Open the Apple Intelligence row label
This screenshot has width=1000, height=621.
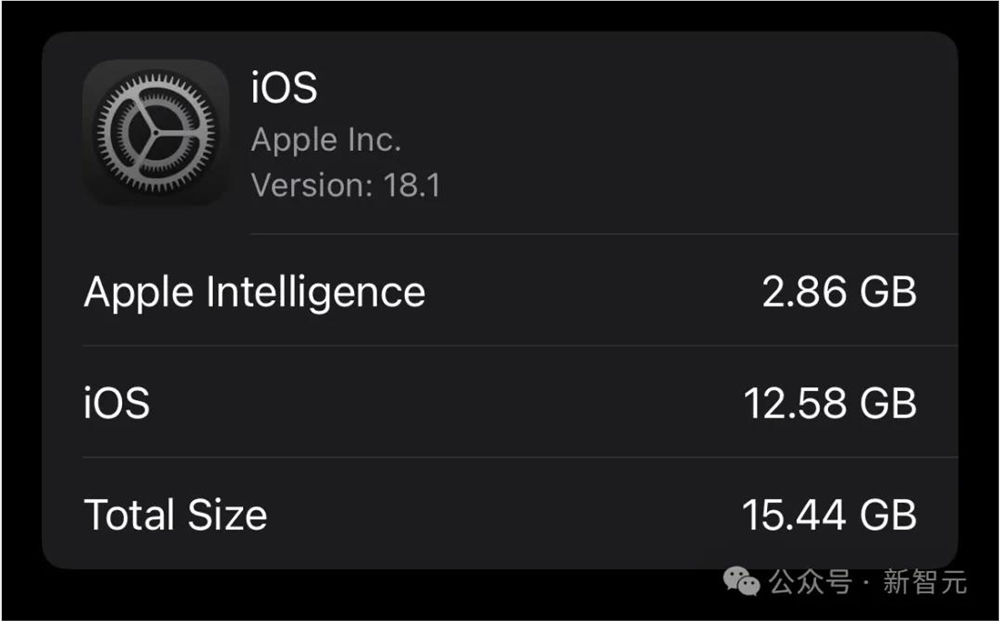[x=254, y=293]
